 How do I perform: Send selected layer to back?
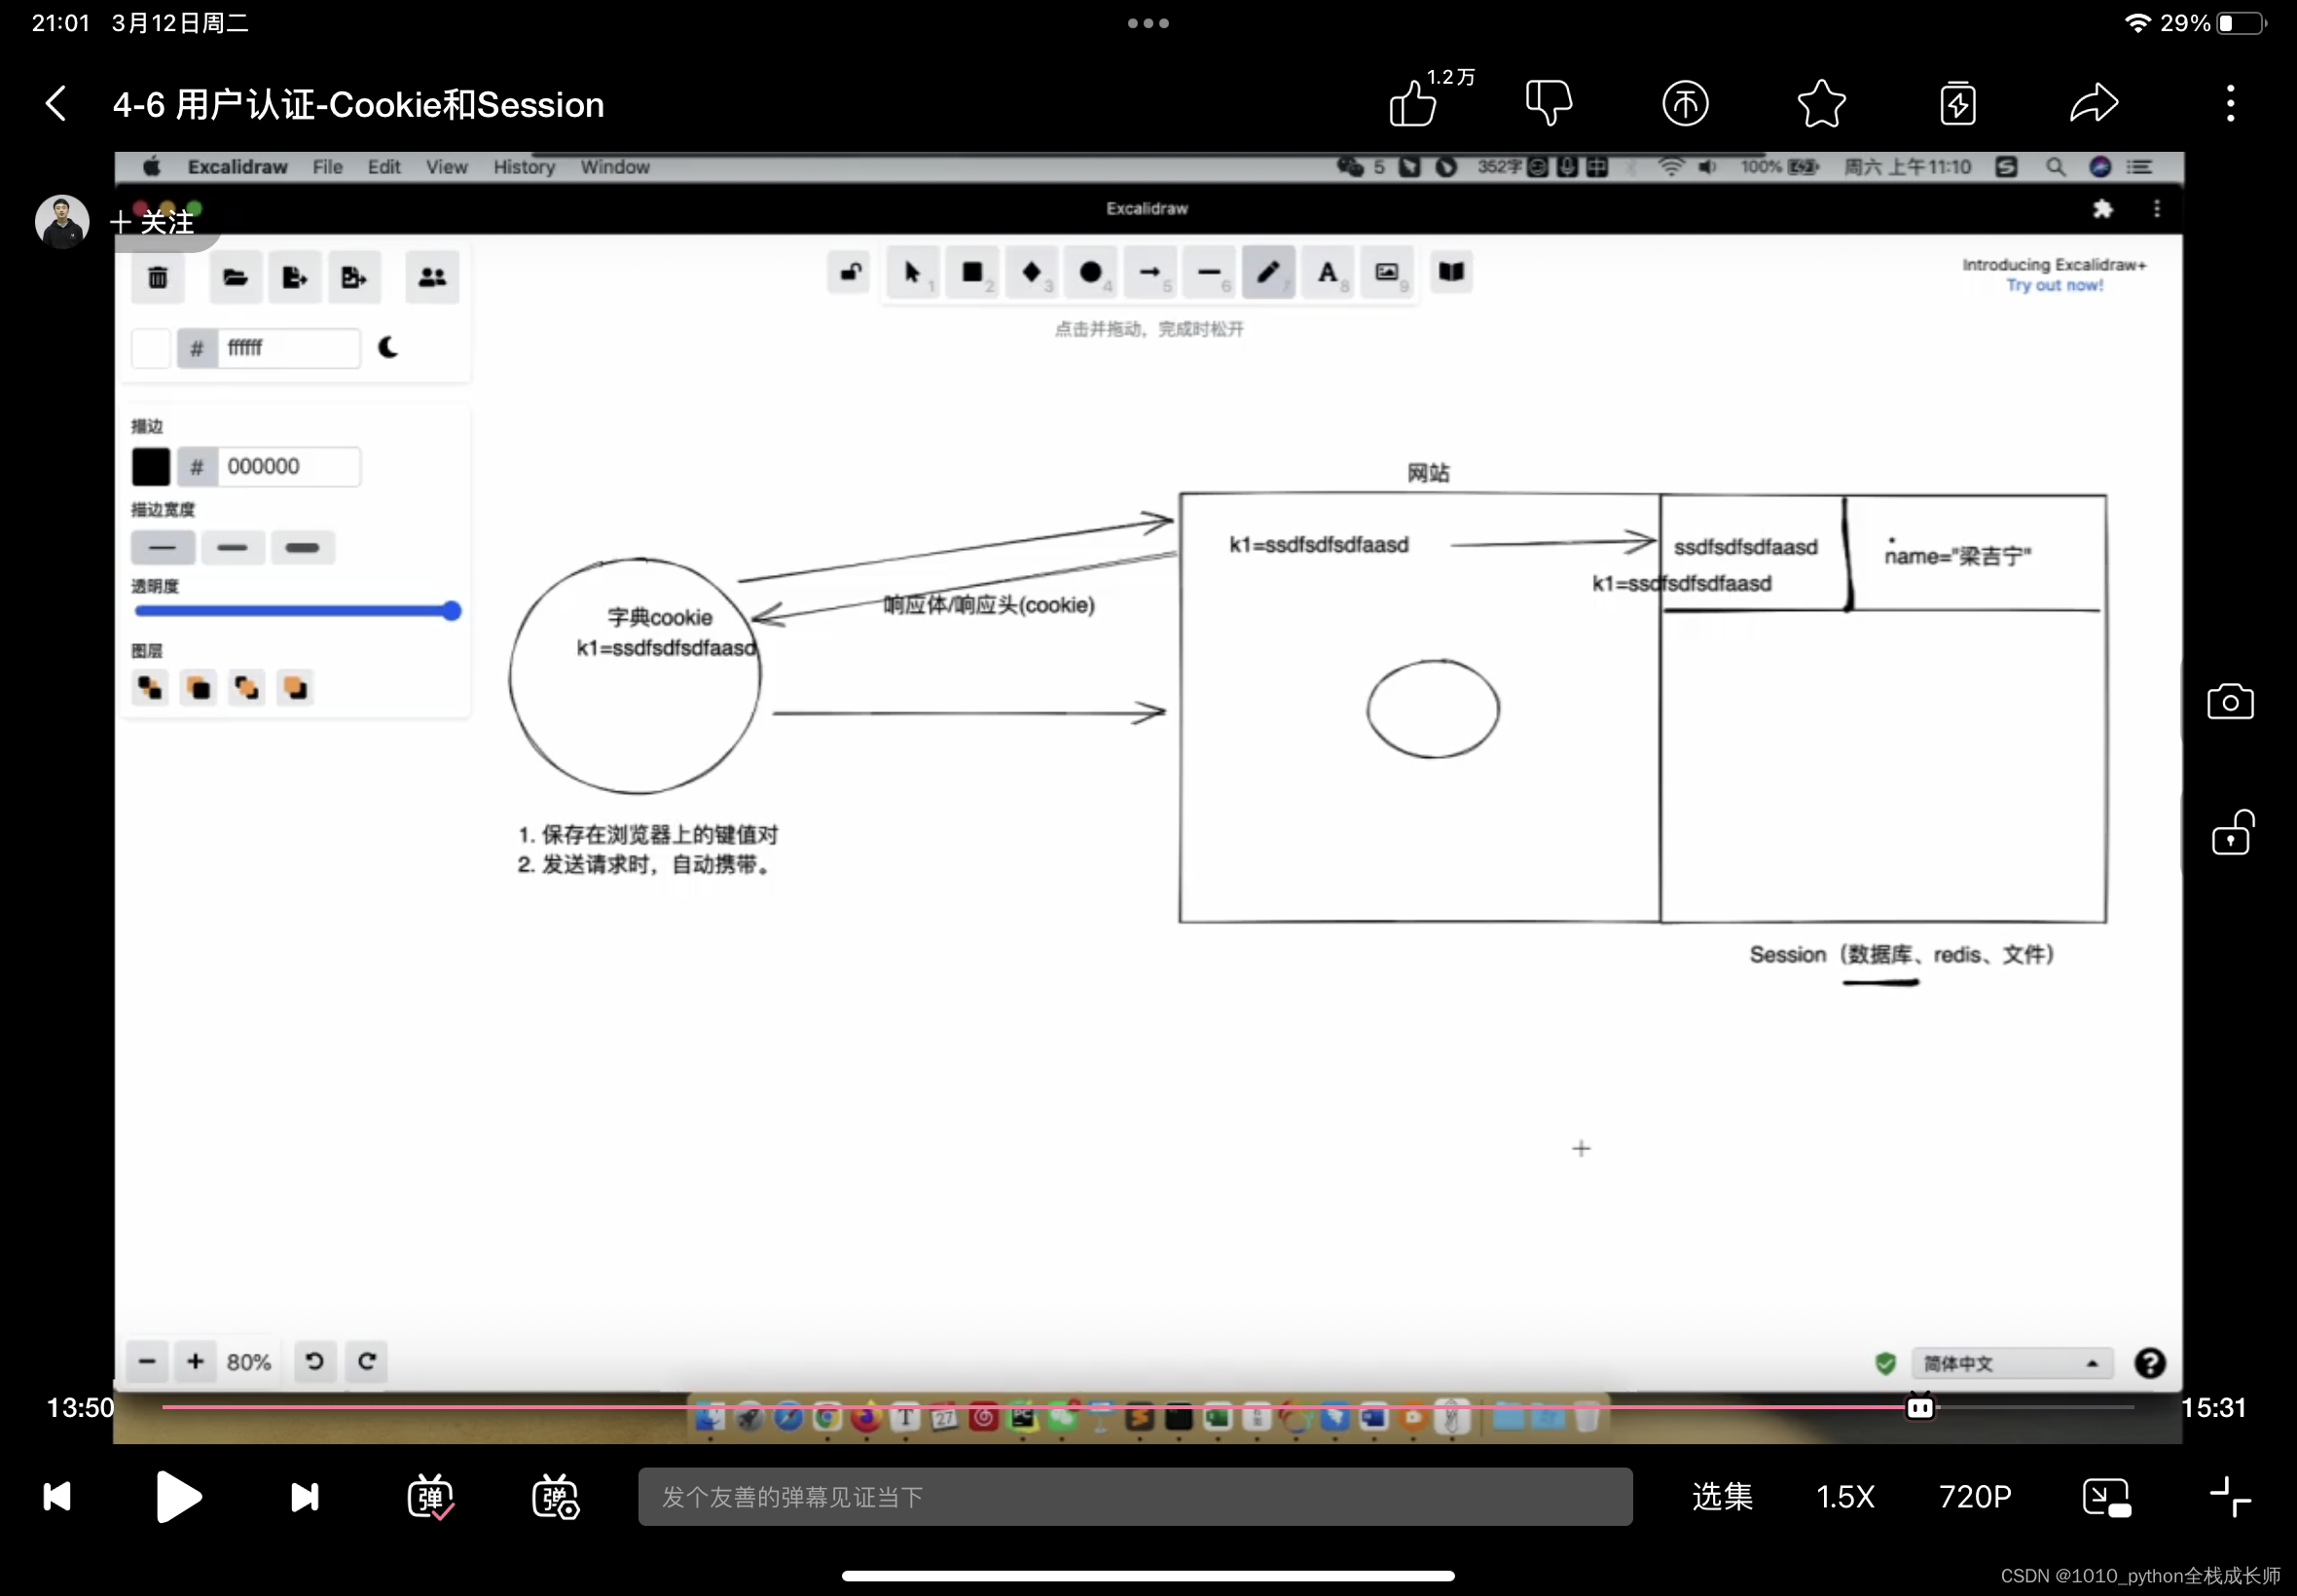pyautogui.click(x=150, y=688)
